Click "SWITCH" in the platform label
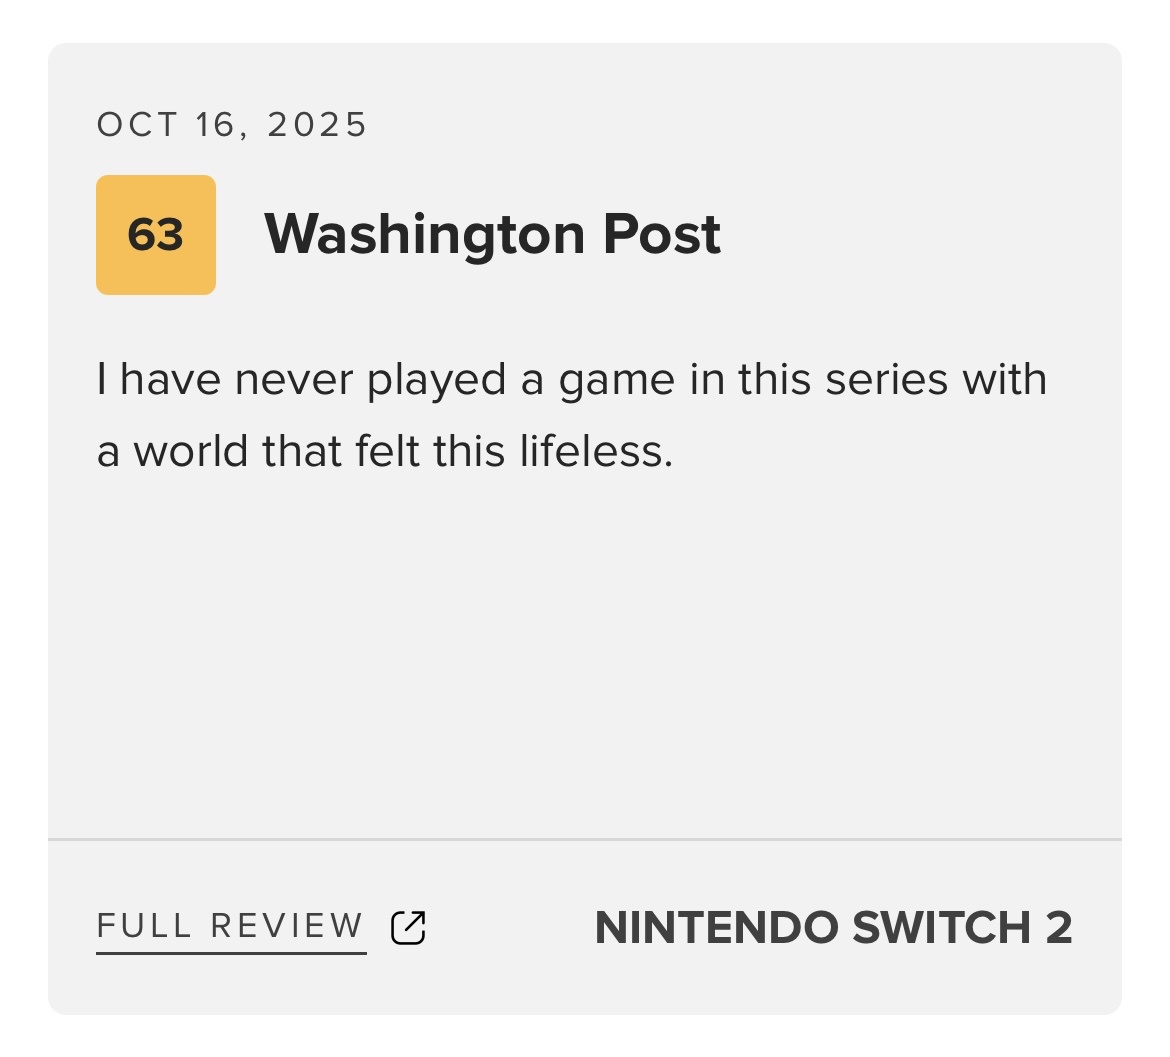This screenshot has width=1170, height=1057. pos(941,927)
